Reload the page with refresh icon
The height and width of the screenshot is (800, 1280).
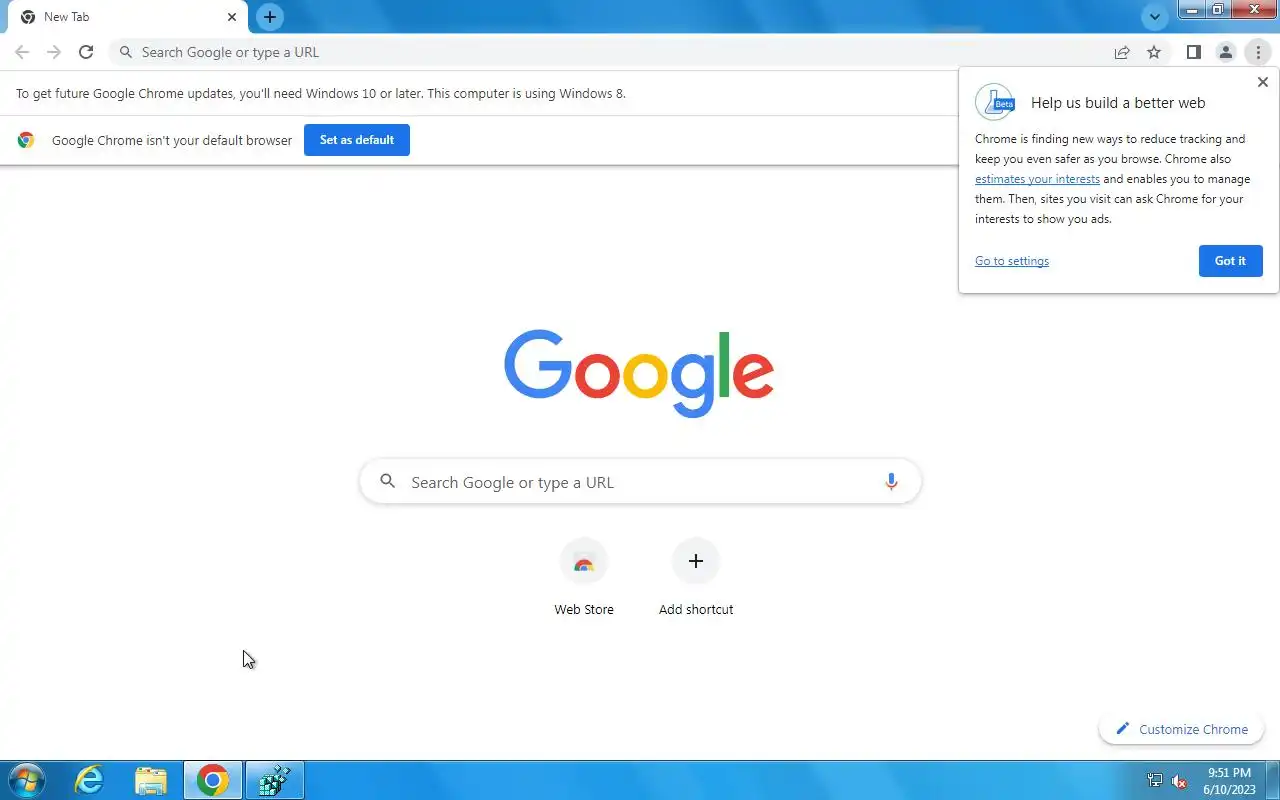pos(86,52)
